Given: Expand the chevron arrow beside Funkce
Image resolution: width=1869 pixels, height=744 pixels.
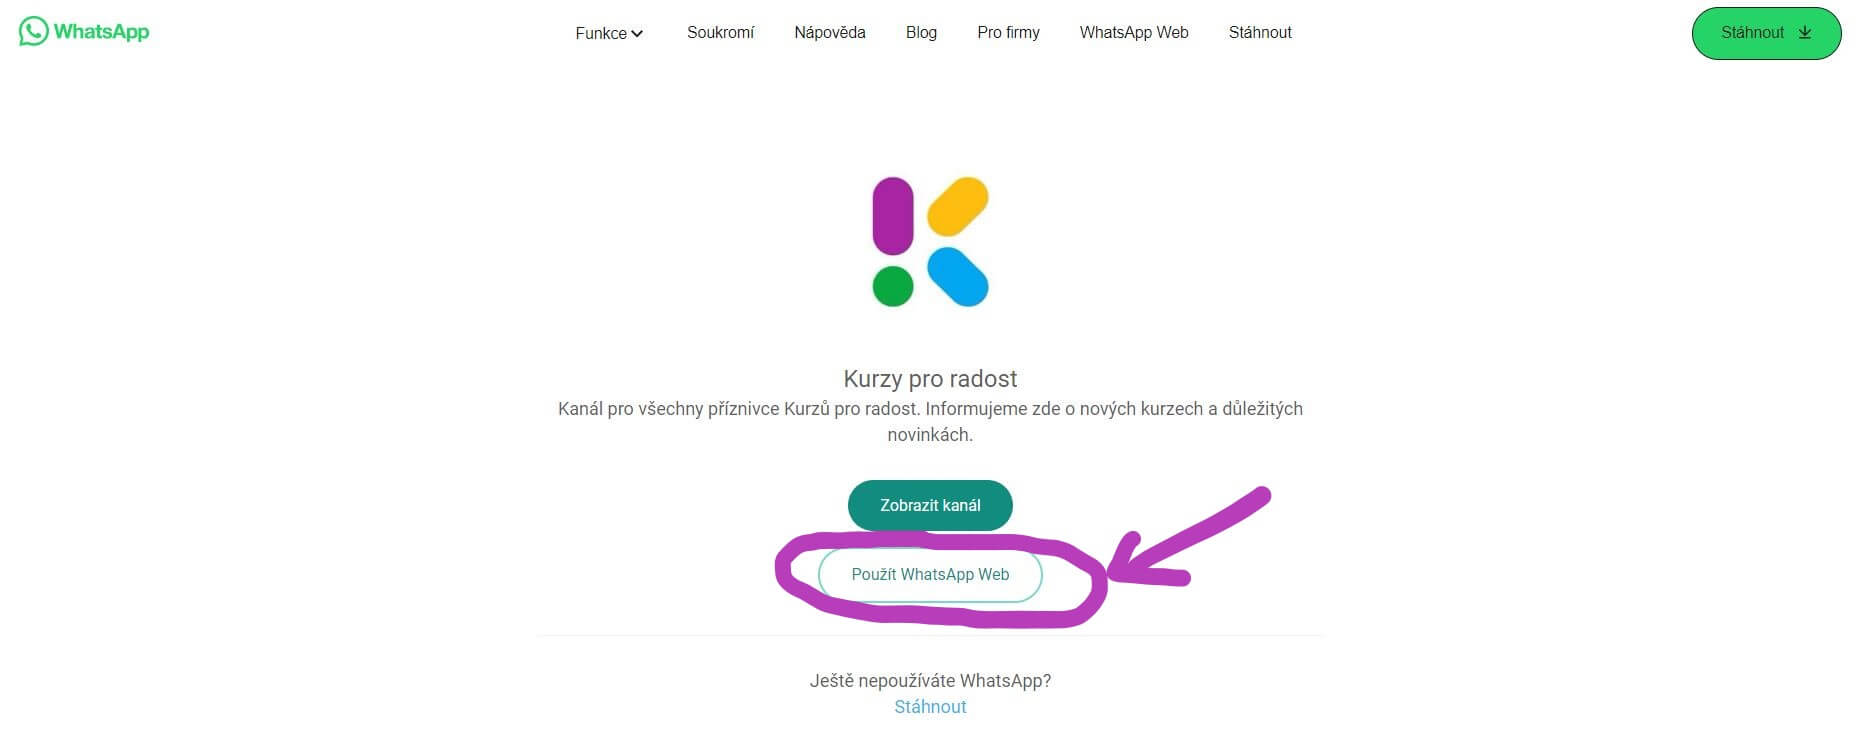Looking at the screenshot, I should tap(637, 34).
